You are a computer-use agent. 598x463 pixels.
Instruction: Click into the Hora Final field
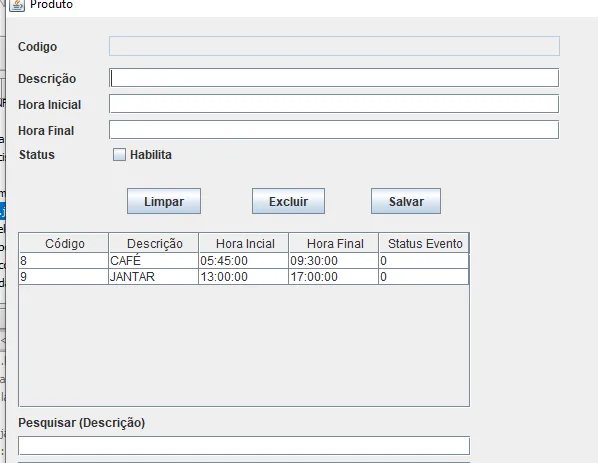point(334,130)
